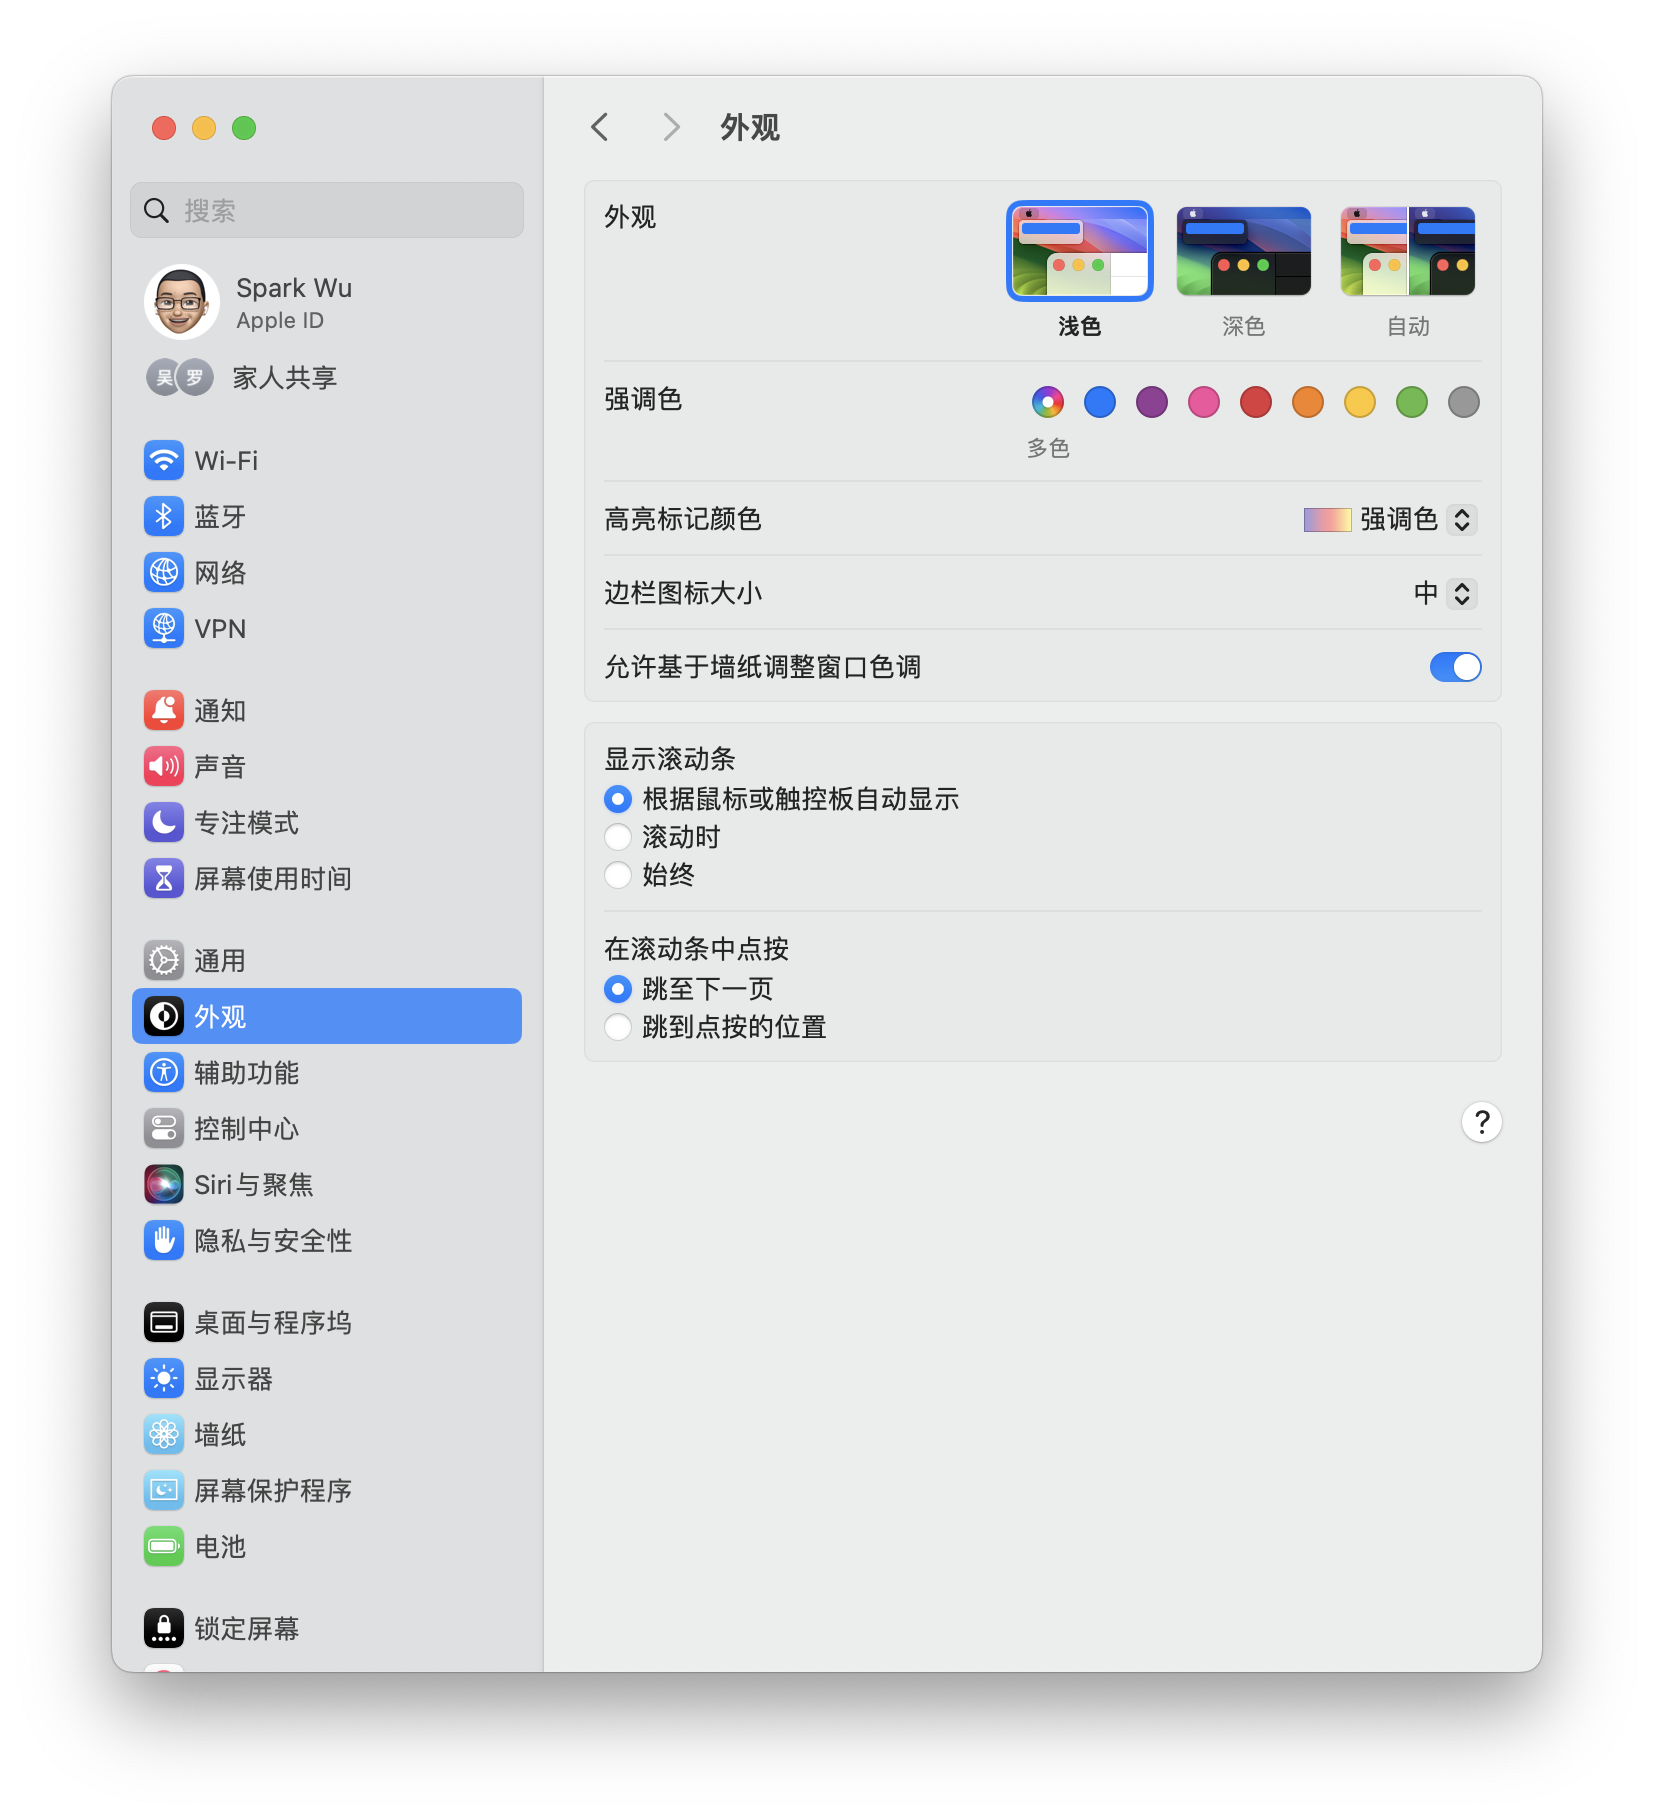Open the 通知 bell icon
This screenshot has height=1820, width=1654.
point(164,710)
